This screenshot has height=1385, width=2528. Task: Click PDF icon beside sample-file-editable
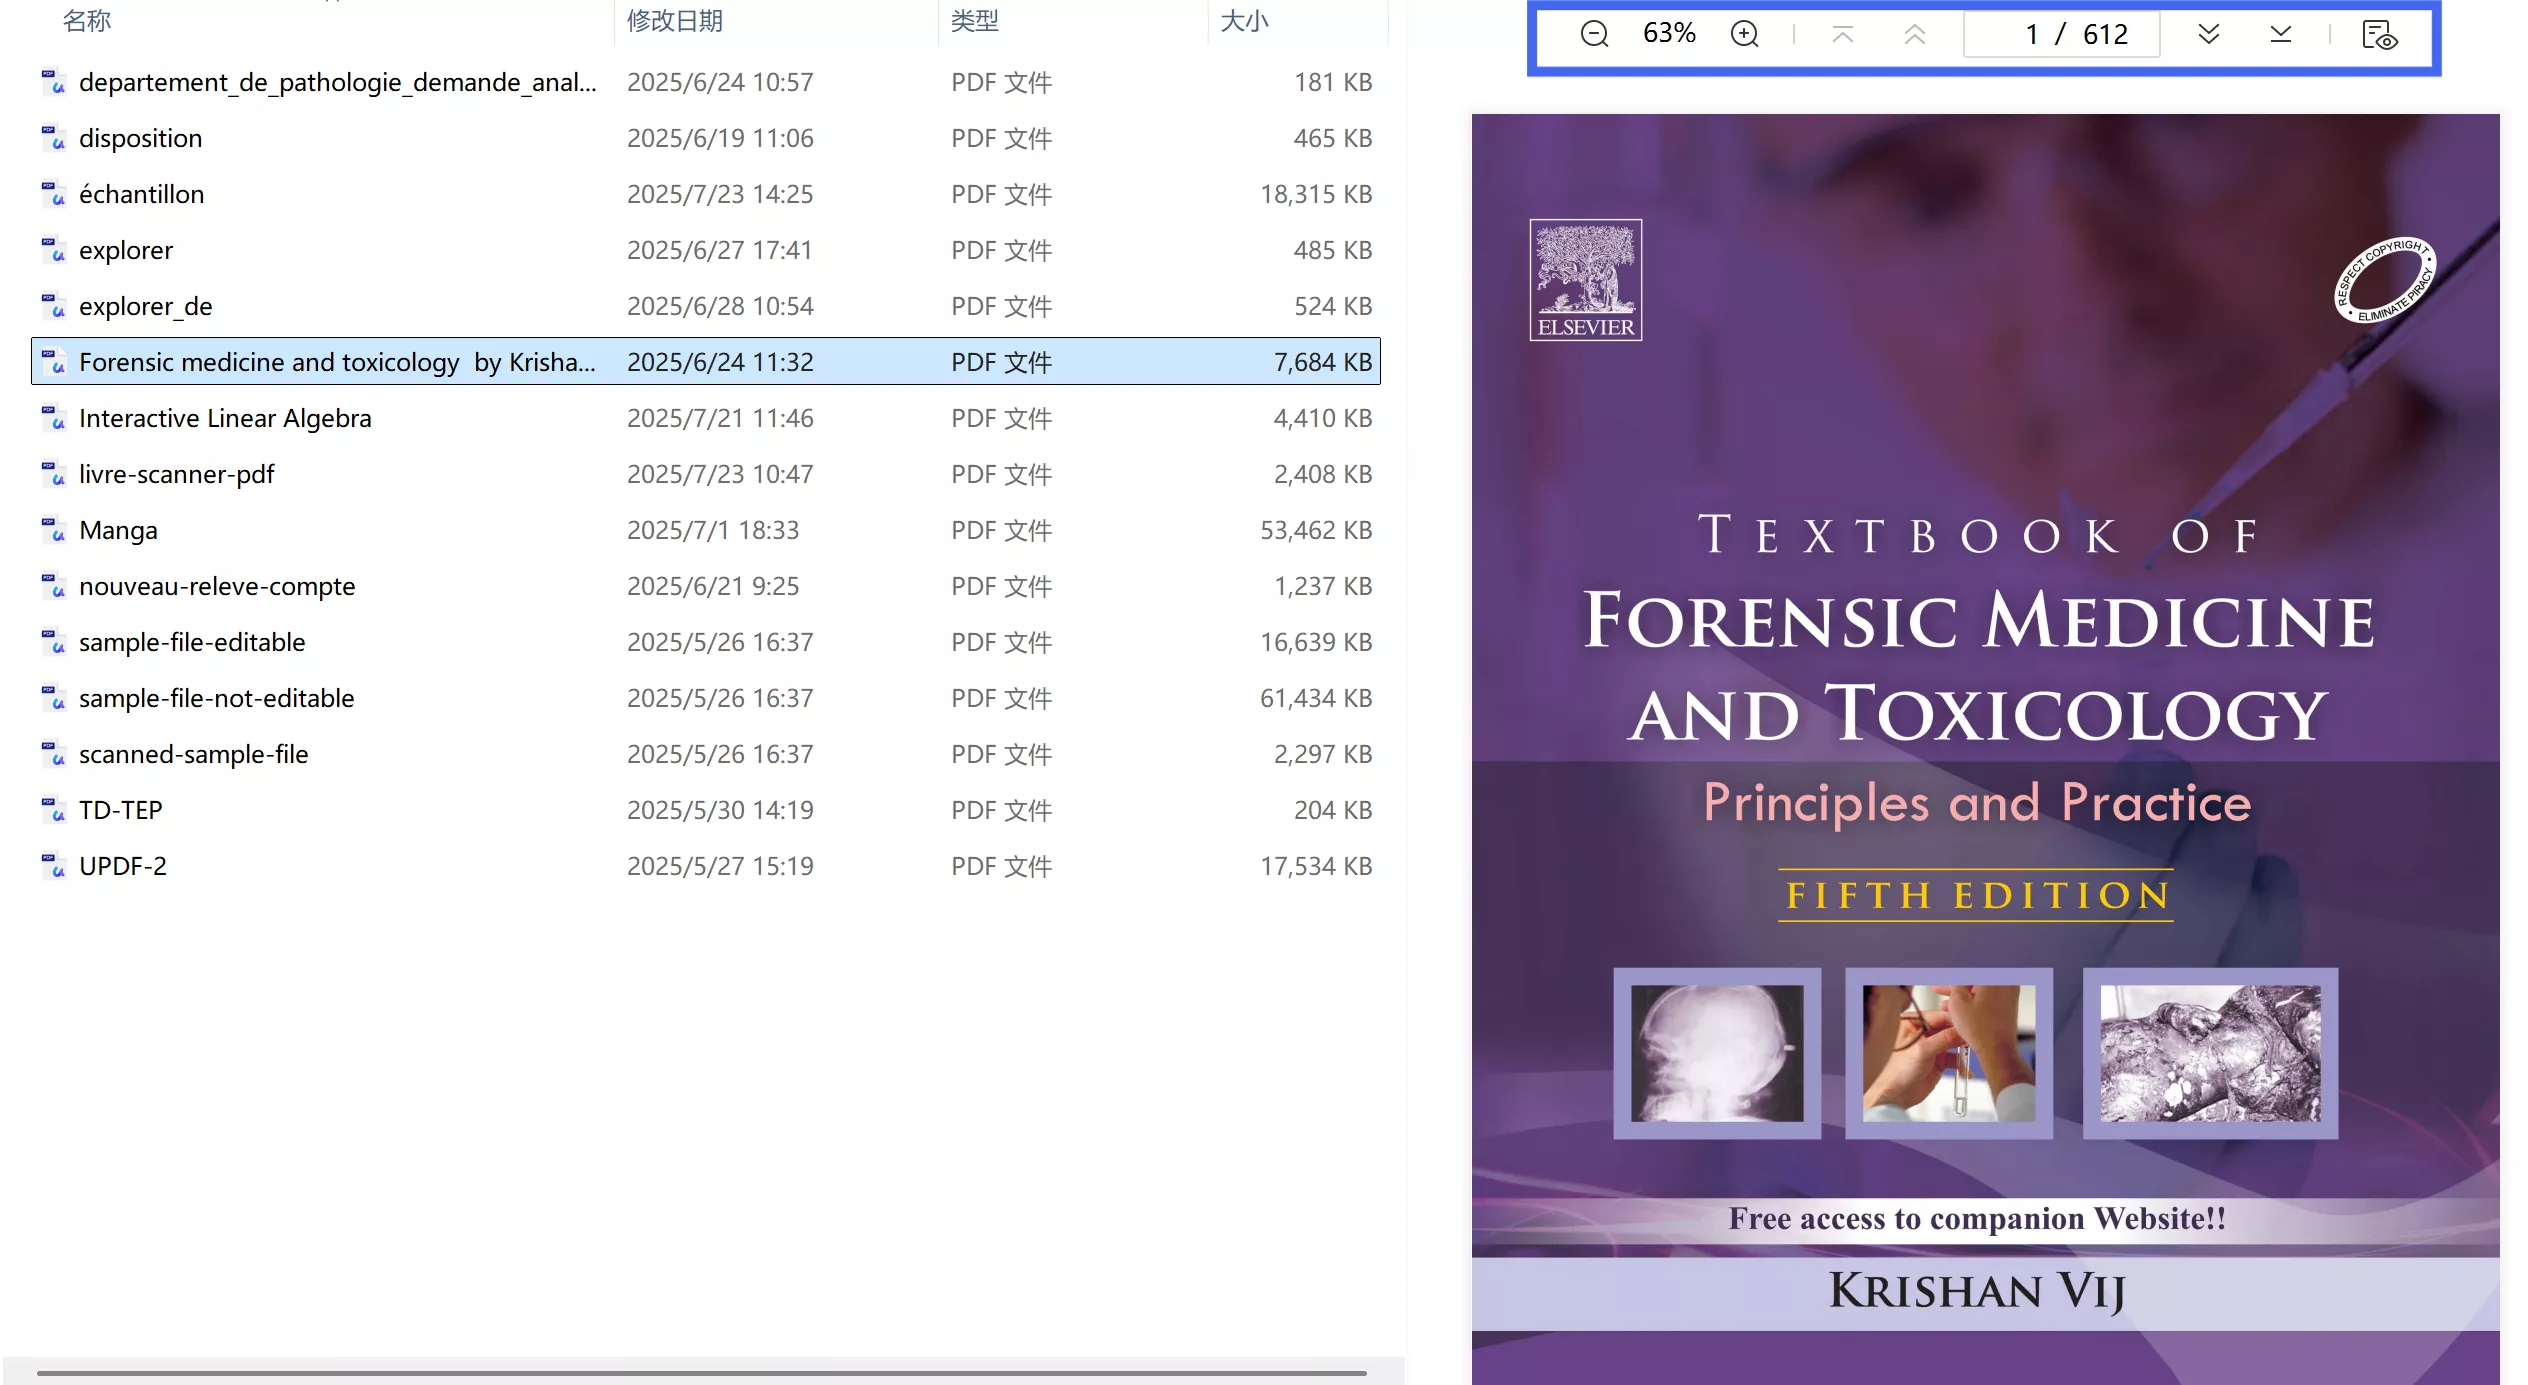point(53,641)
